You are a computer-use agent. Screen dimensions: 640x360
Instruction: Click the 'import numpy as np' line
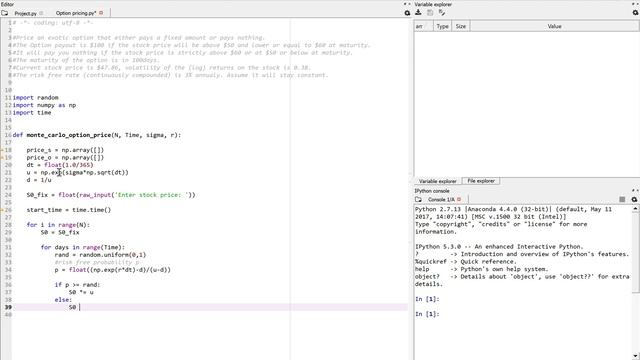pyautogui.click(x=44, y=105)
